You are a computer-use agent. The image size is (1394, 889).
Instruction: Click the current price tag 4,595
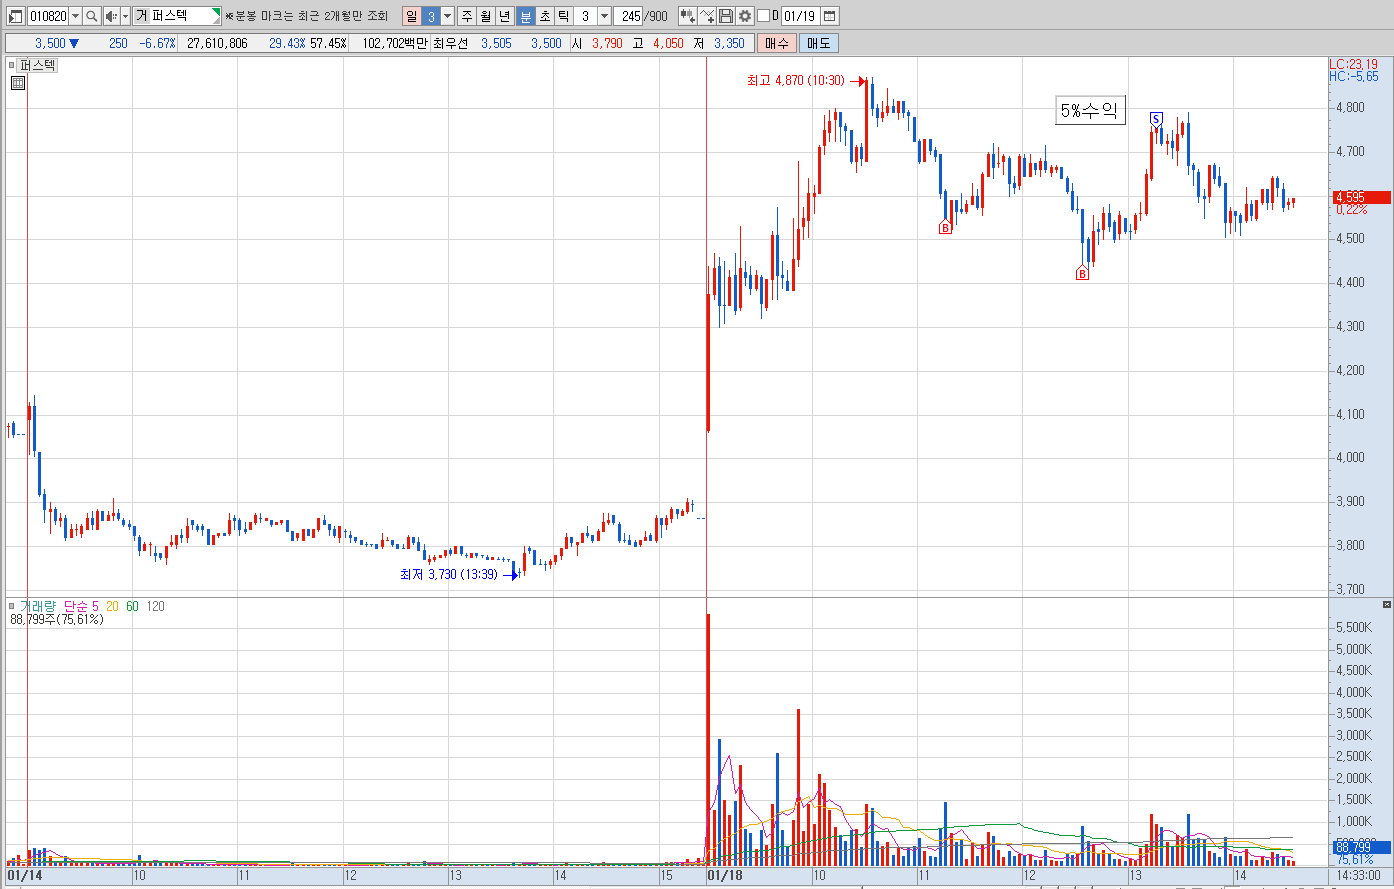tap(1361, 197)
